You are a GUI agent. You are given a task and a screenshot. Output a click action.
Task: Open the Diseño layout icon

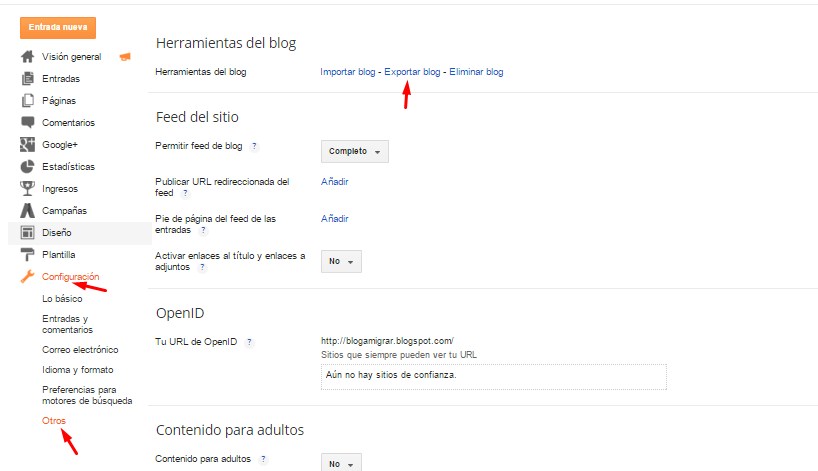(x=28, y=232)
